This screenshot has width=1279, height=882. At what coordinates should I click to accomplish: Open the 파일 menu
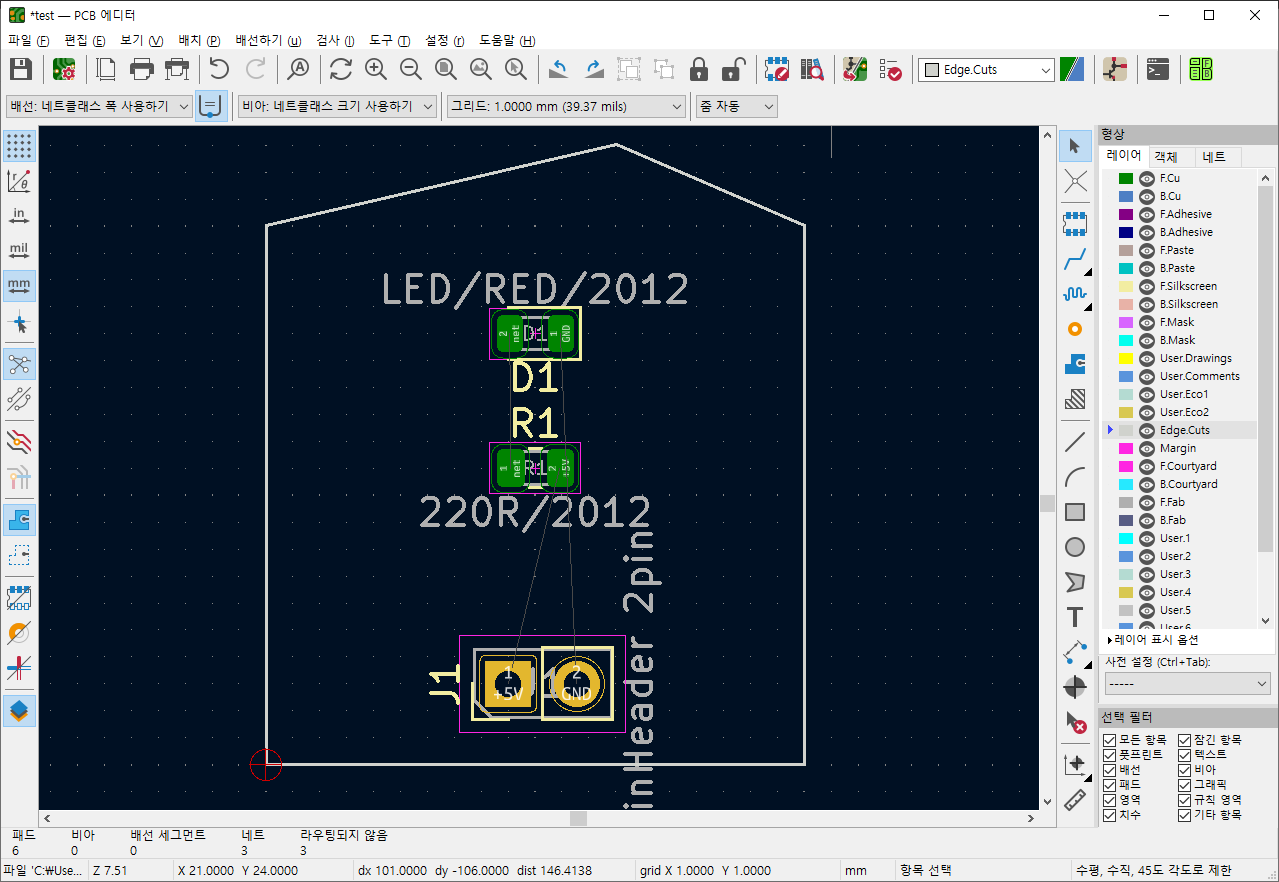point(28,41)
